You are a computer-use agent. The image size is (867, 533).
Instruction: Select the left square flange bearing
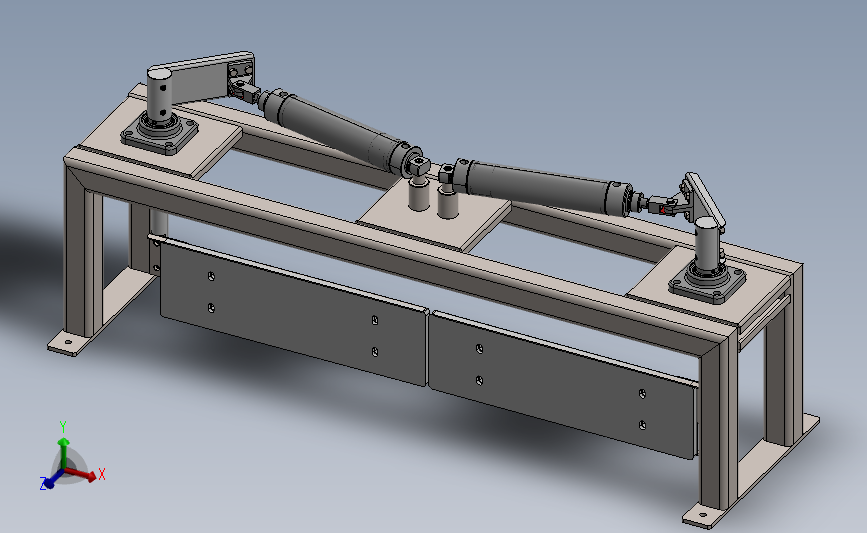point(160,133)
